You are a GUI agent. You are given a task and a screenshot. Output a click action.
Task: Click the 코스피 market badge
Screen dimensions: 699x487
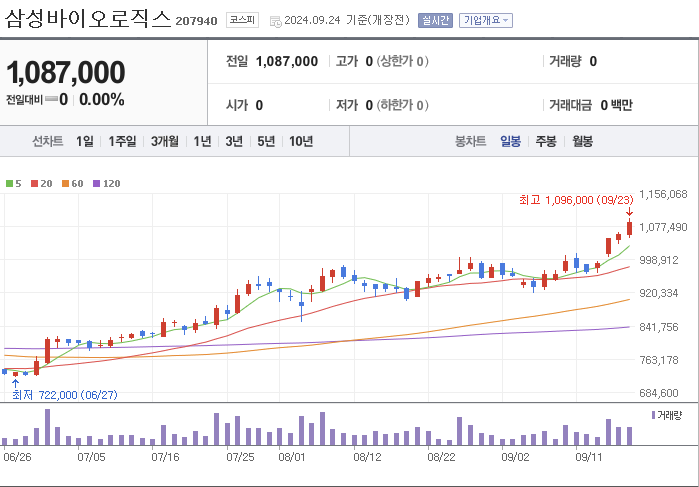click(x=241, y=19)
